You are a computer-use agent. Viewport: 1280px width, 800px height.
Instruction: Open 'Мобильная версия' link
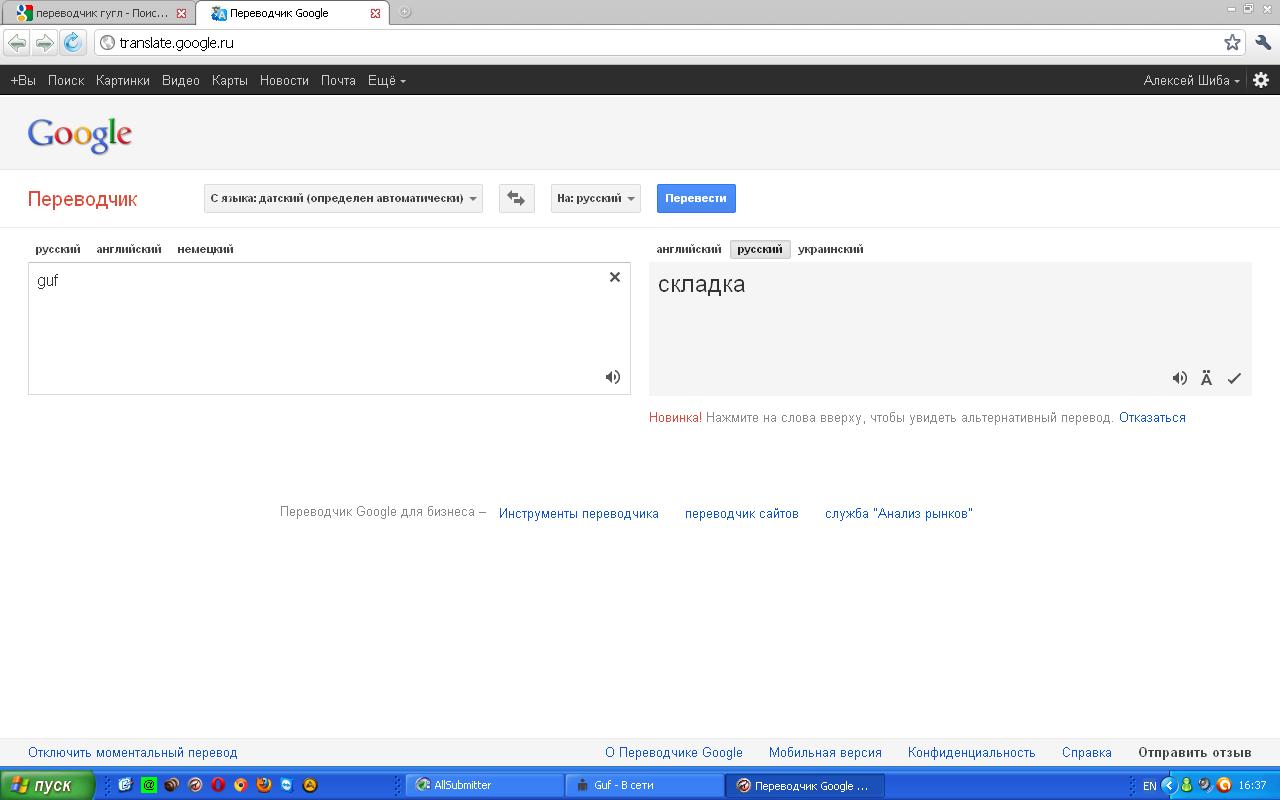pyautogui.click(x=825, y=752)
